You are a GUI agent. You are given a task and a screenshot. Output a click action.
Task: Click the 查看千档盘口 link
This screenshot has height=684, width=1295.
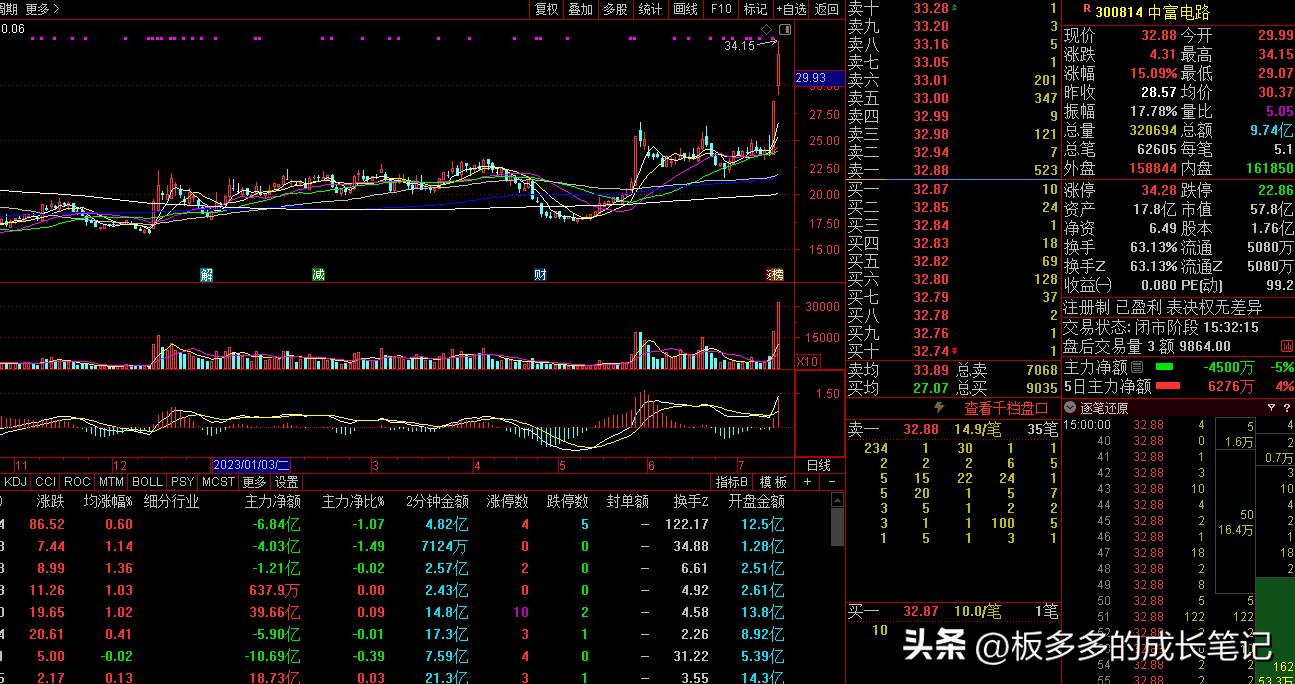pos(1006,408)
